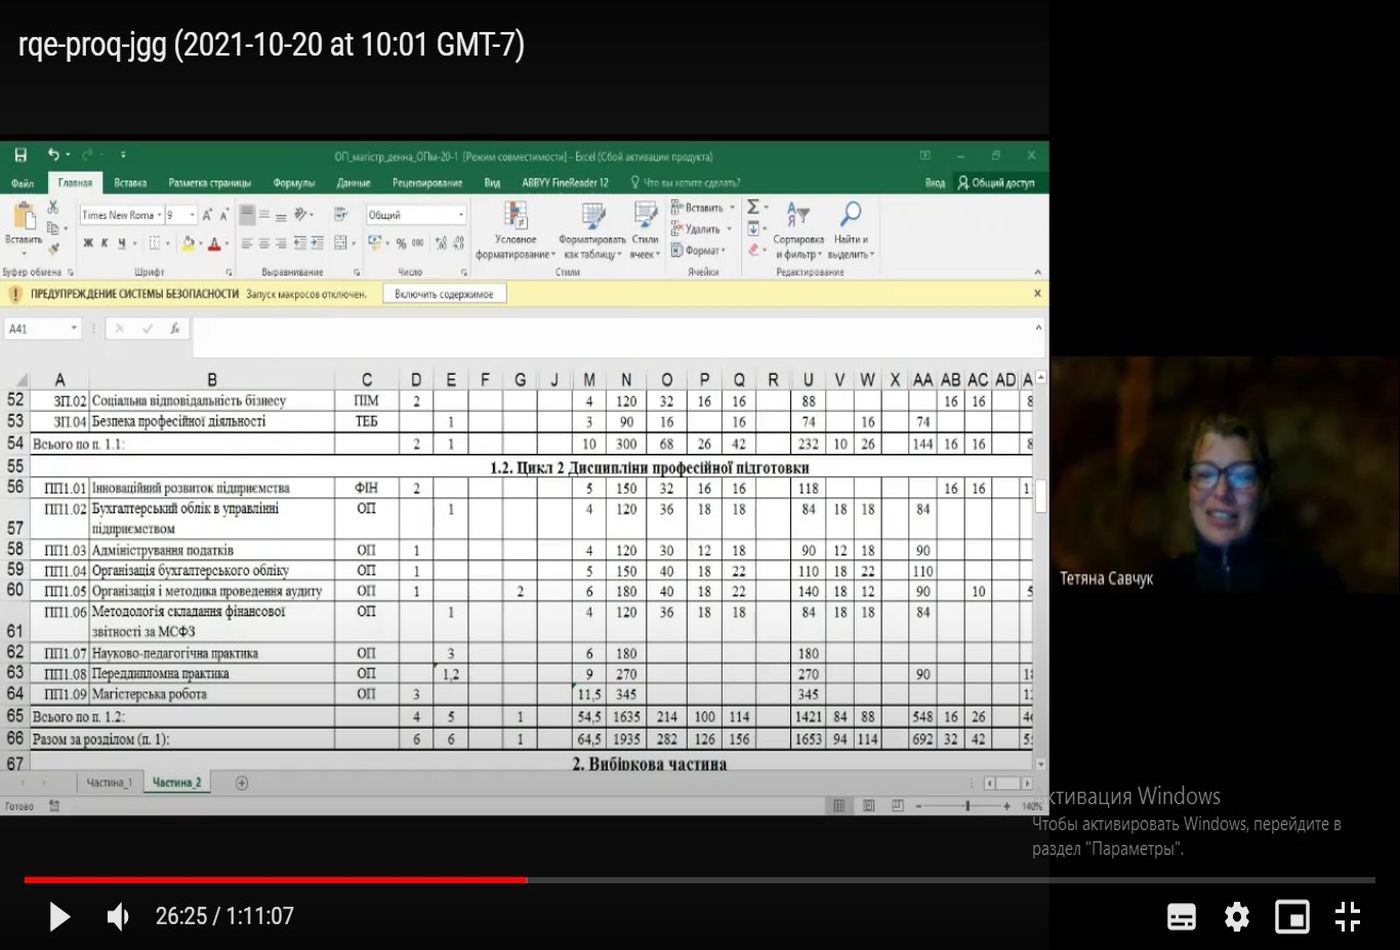The image size is (1400, 950).
Task: Expand the font name dropdown
Action: click(x=159, y=215)
